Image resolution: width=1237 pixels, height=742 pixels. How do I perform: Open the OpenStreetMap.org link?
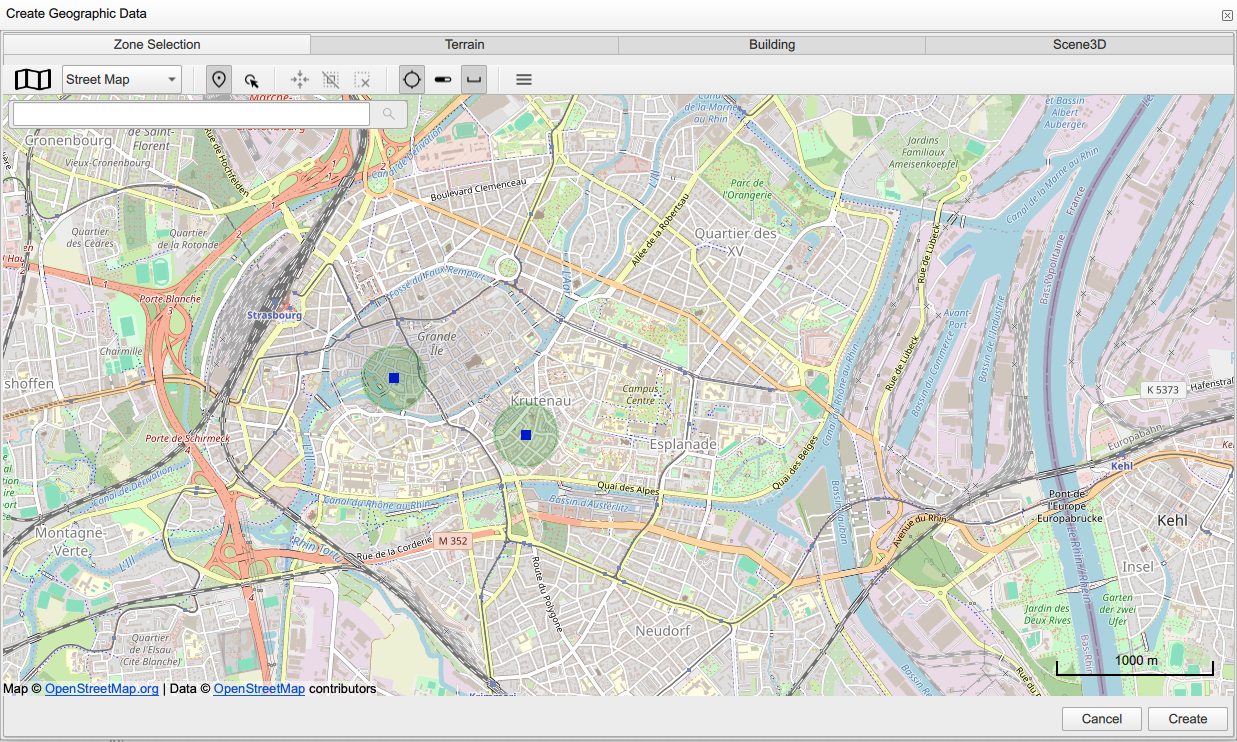101,689
